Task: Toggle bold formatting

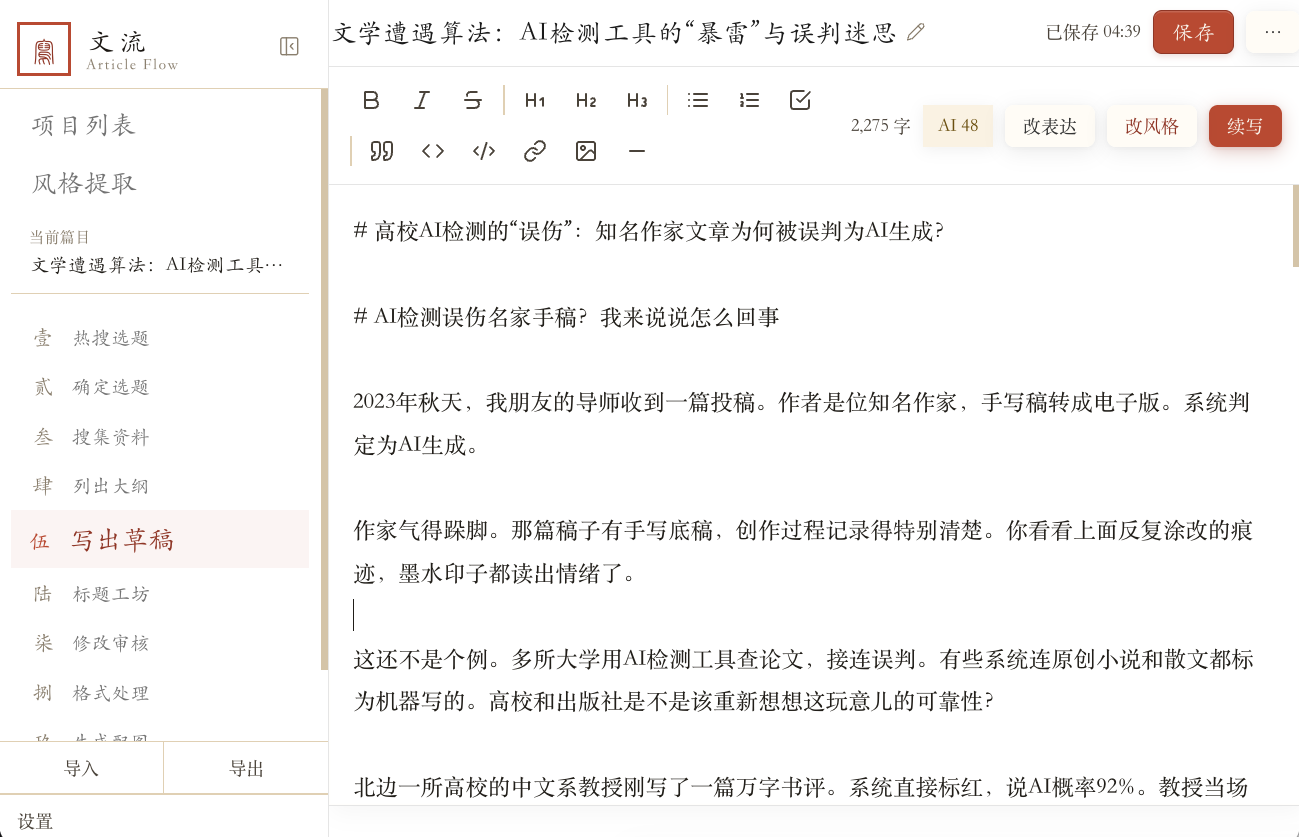Action: (371, 100)
